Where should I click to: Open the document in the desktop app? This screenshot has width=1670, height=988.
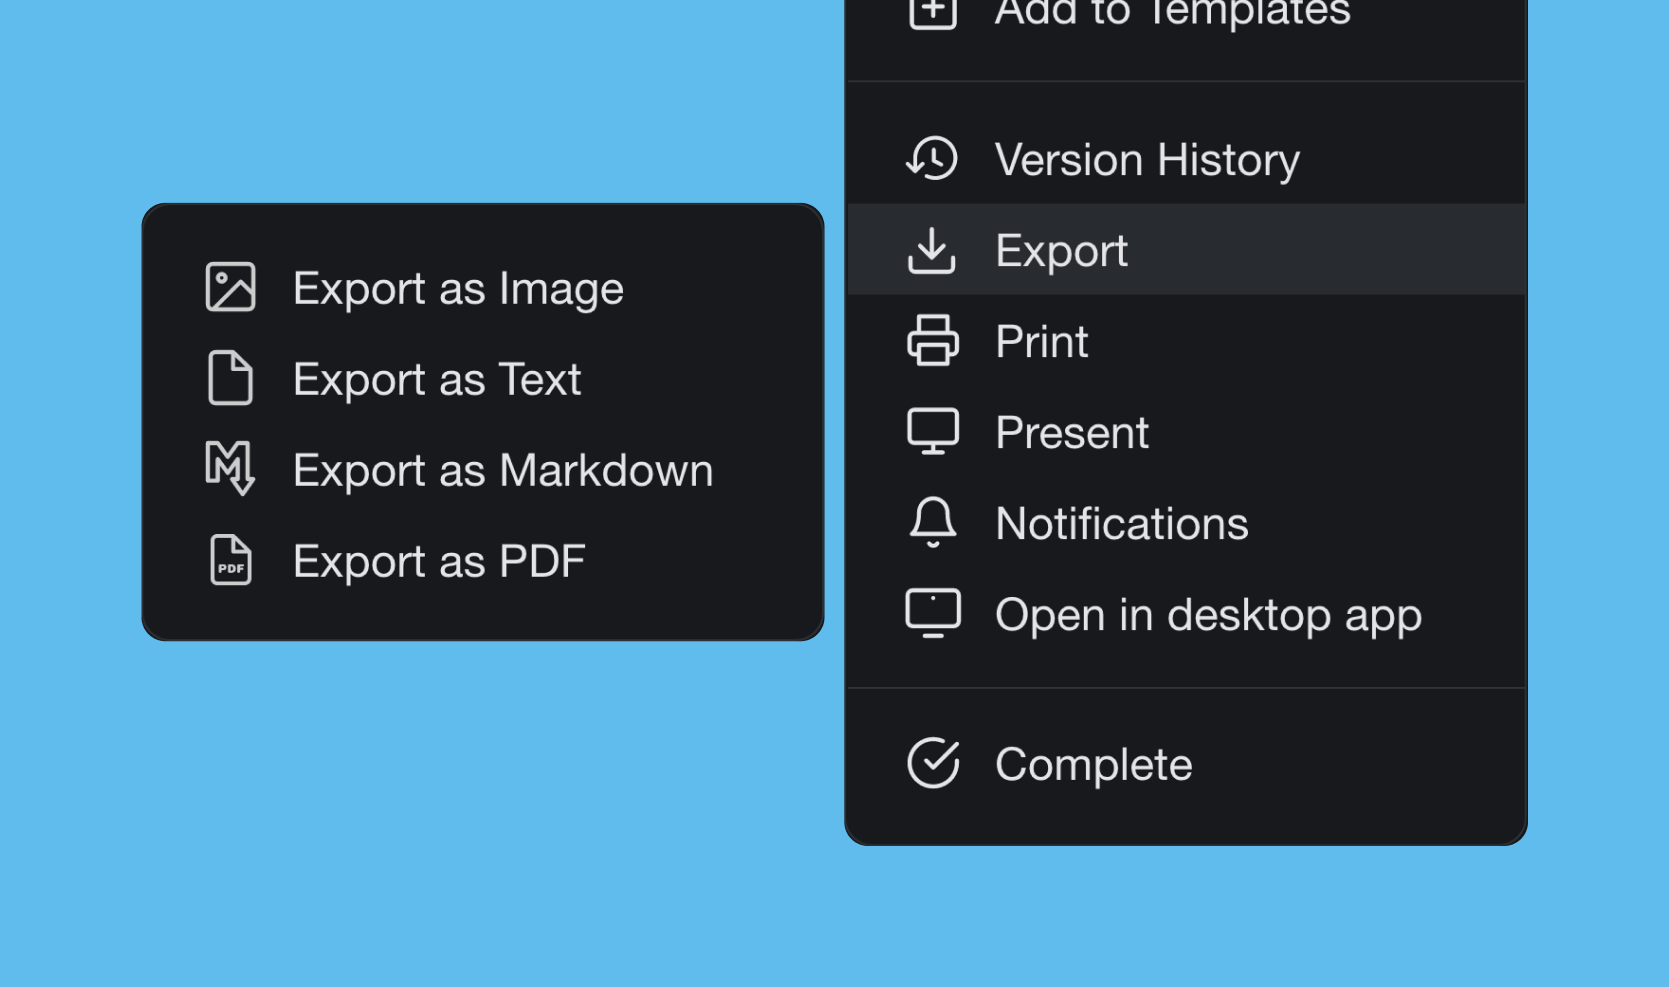tap(1208, 614)
